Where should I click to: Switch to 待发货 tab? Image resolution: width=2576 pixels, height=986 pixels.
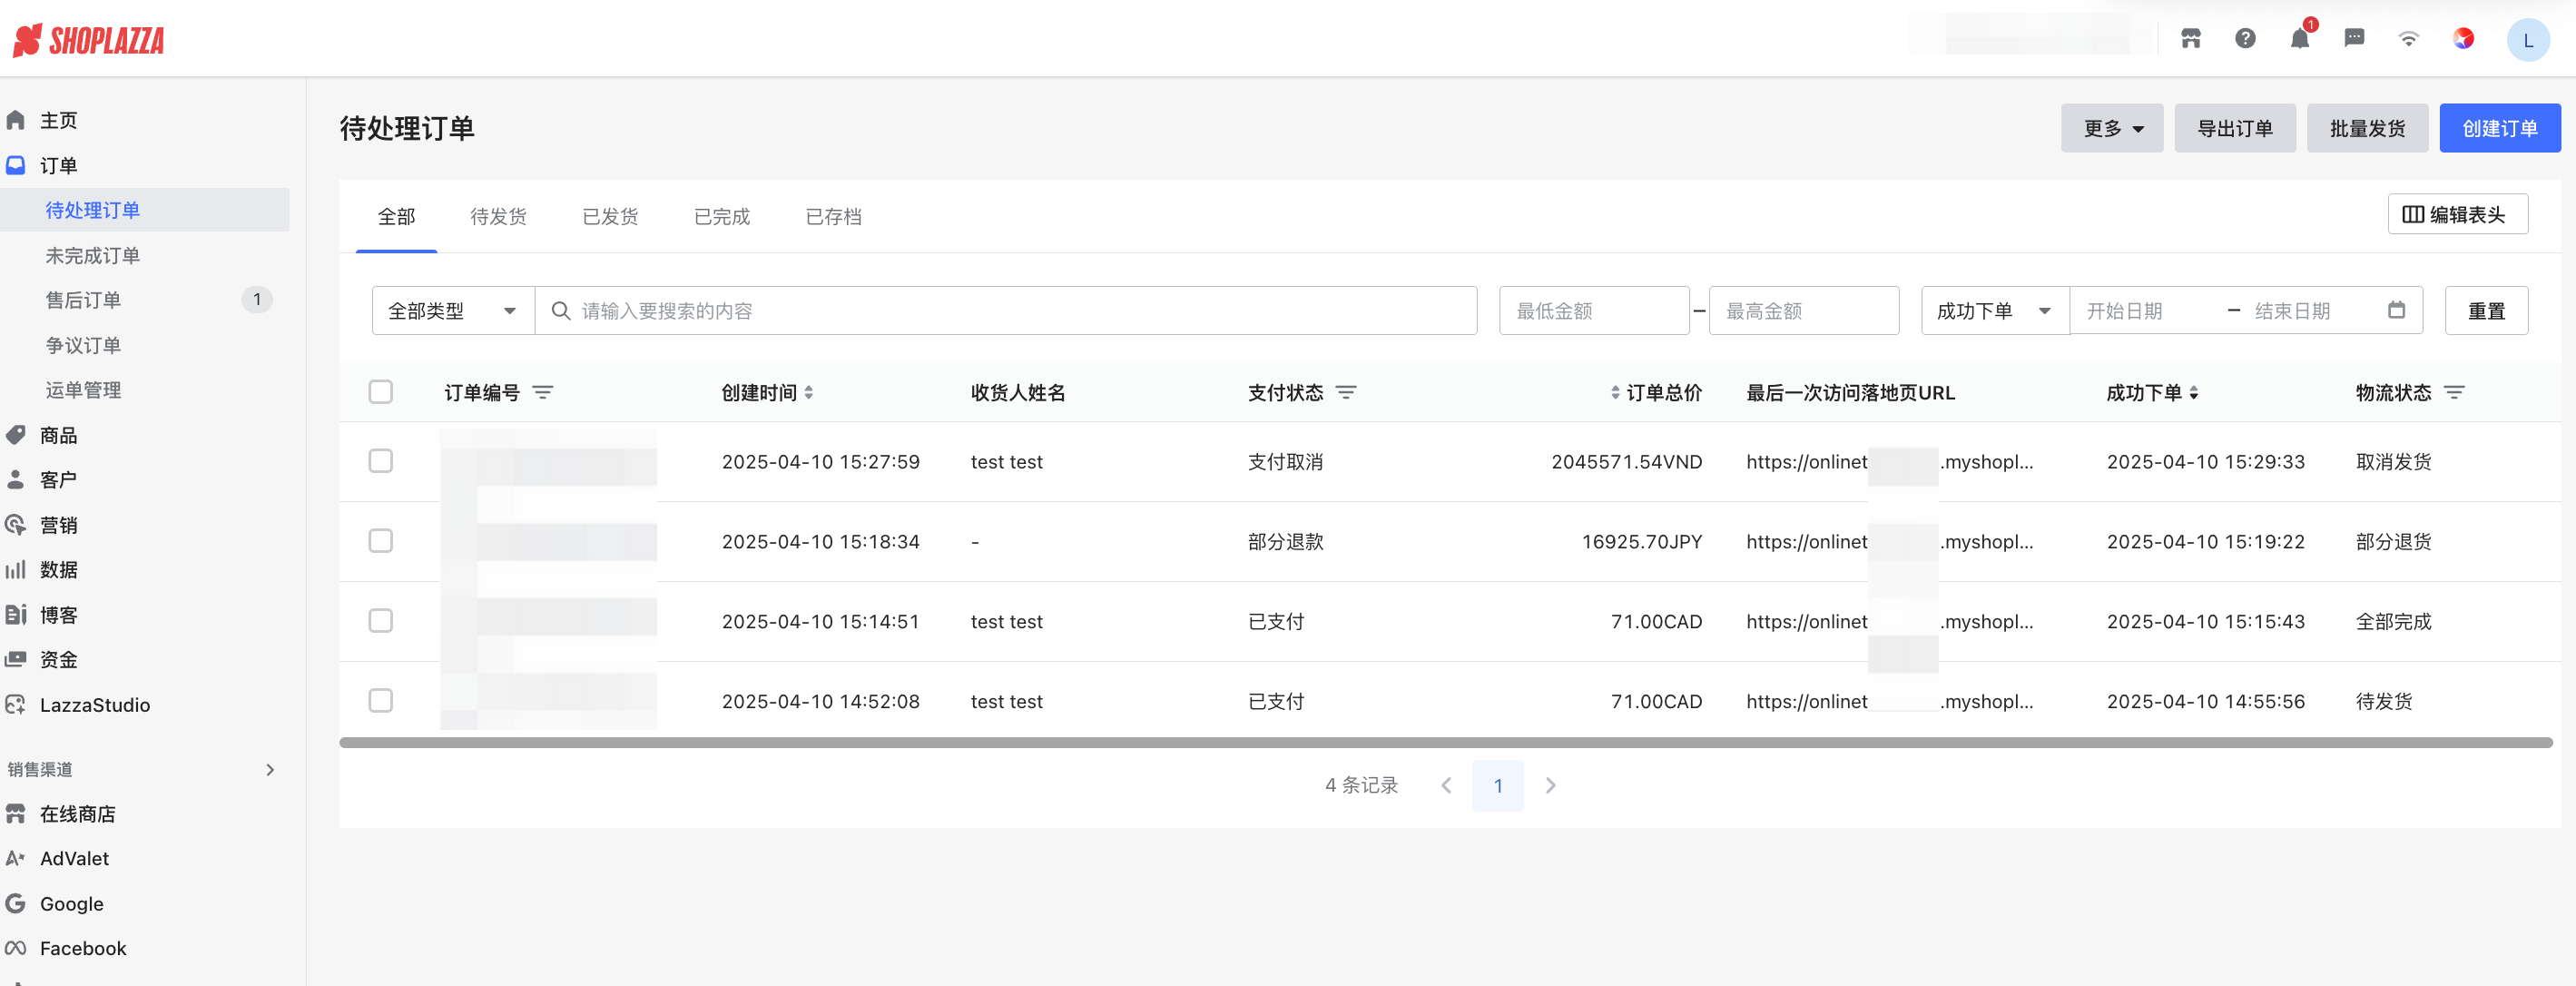(498, 217)
